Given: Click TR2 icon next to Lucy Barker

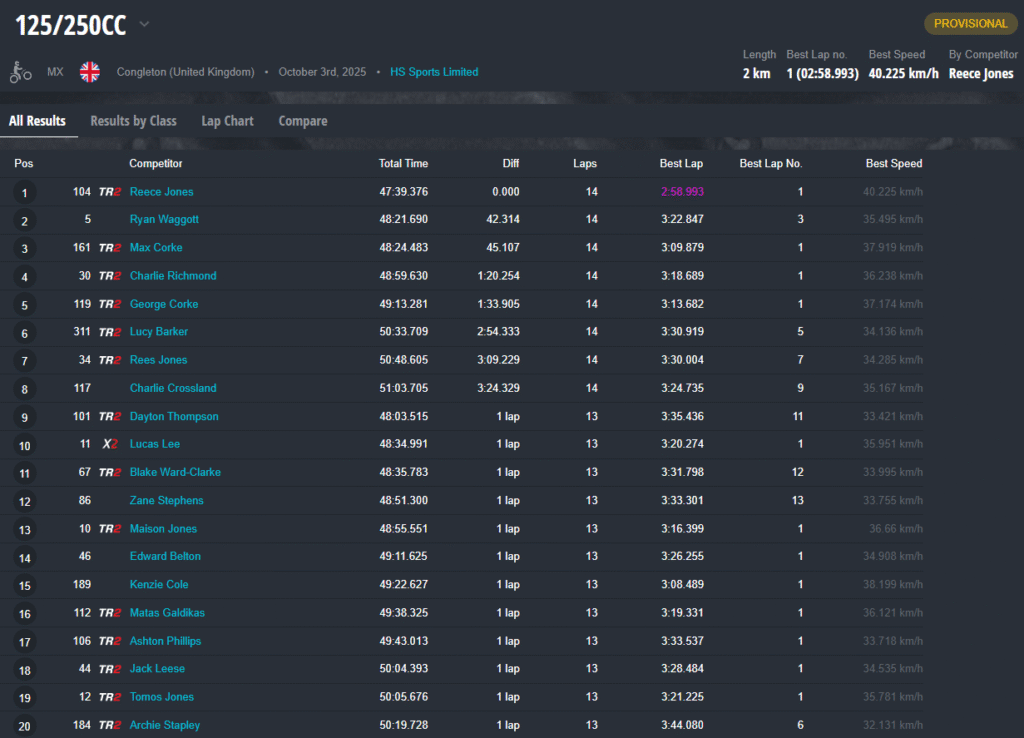Looking at the screenshot, I should 110,332.
